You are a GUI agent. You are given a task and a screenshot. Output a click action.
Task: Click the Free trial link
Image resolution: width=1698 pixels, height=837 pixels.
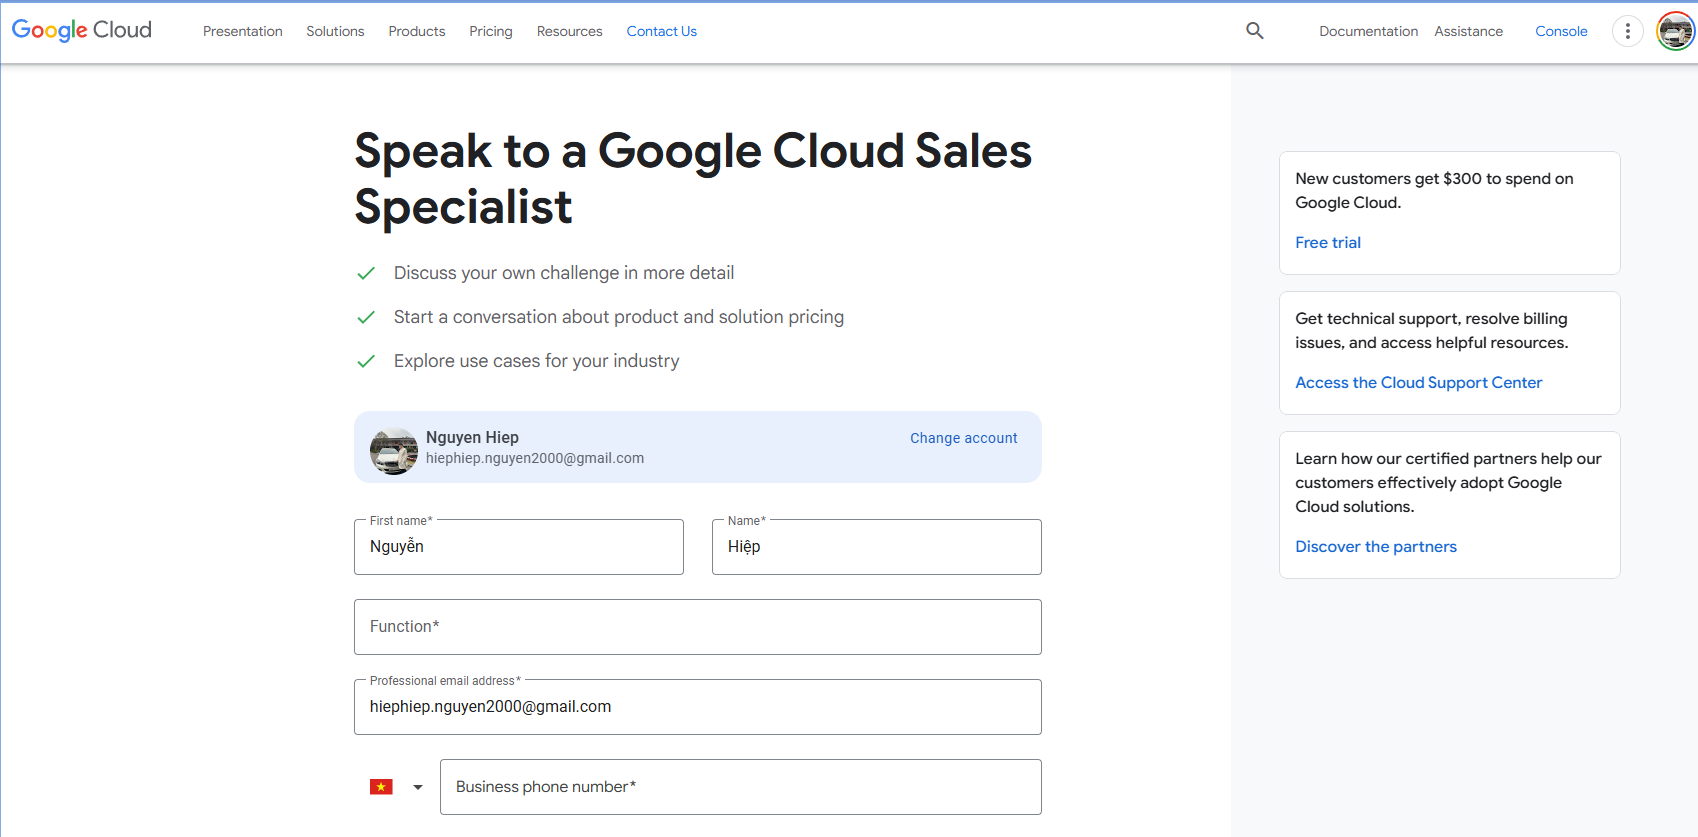(1328, 242)
